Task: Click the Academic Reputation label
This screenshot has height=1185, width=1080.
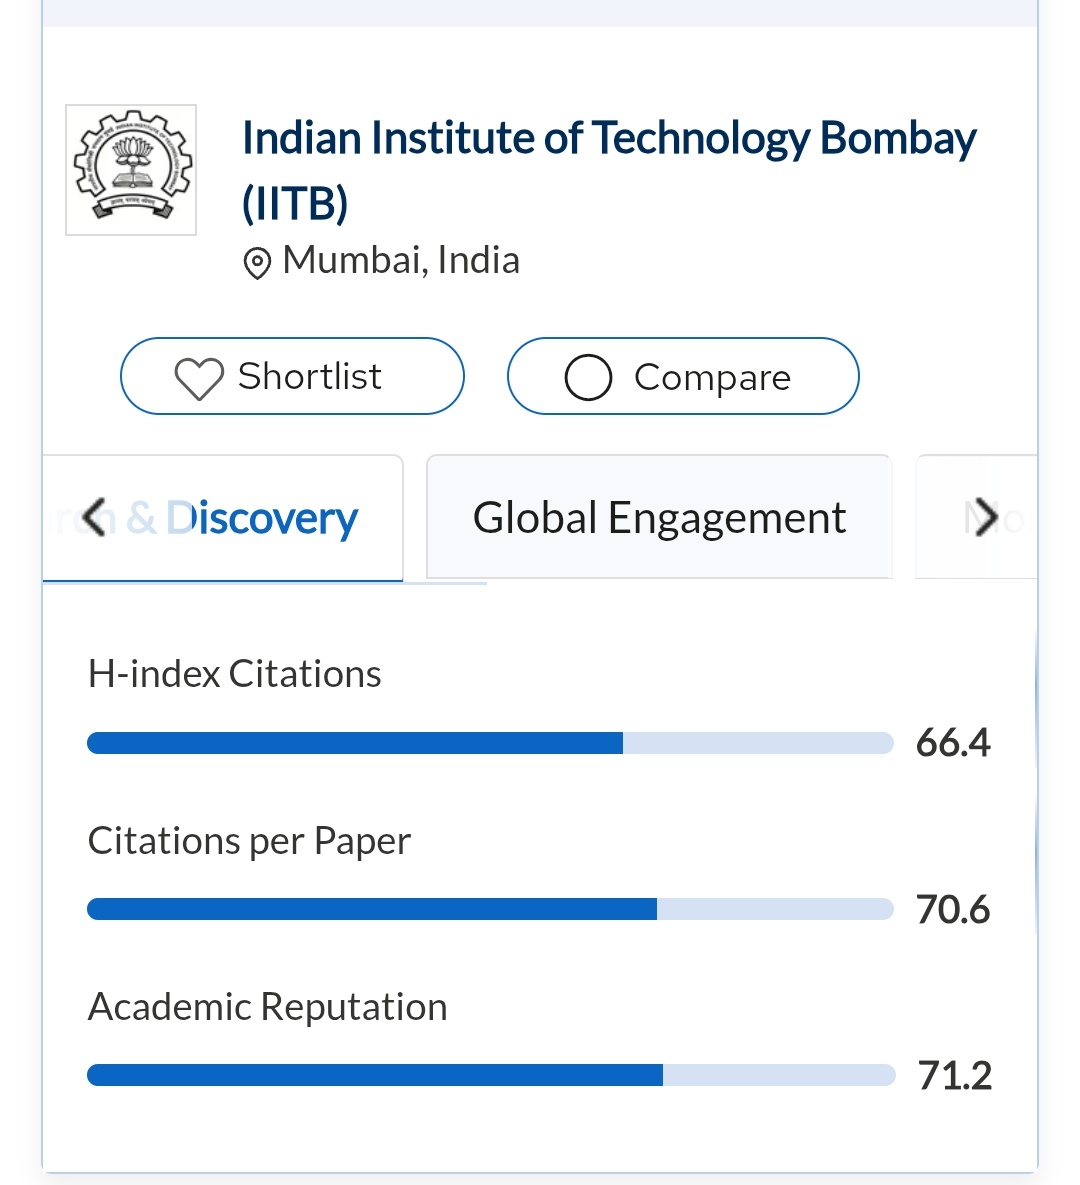Action: 268,1007
